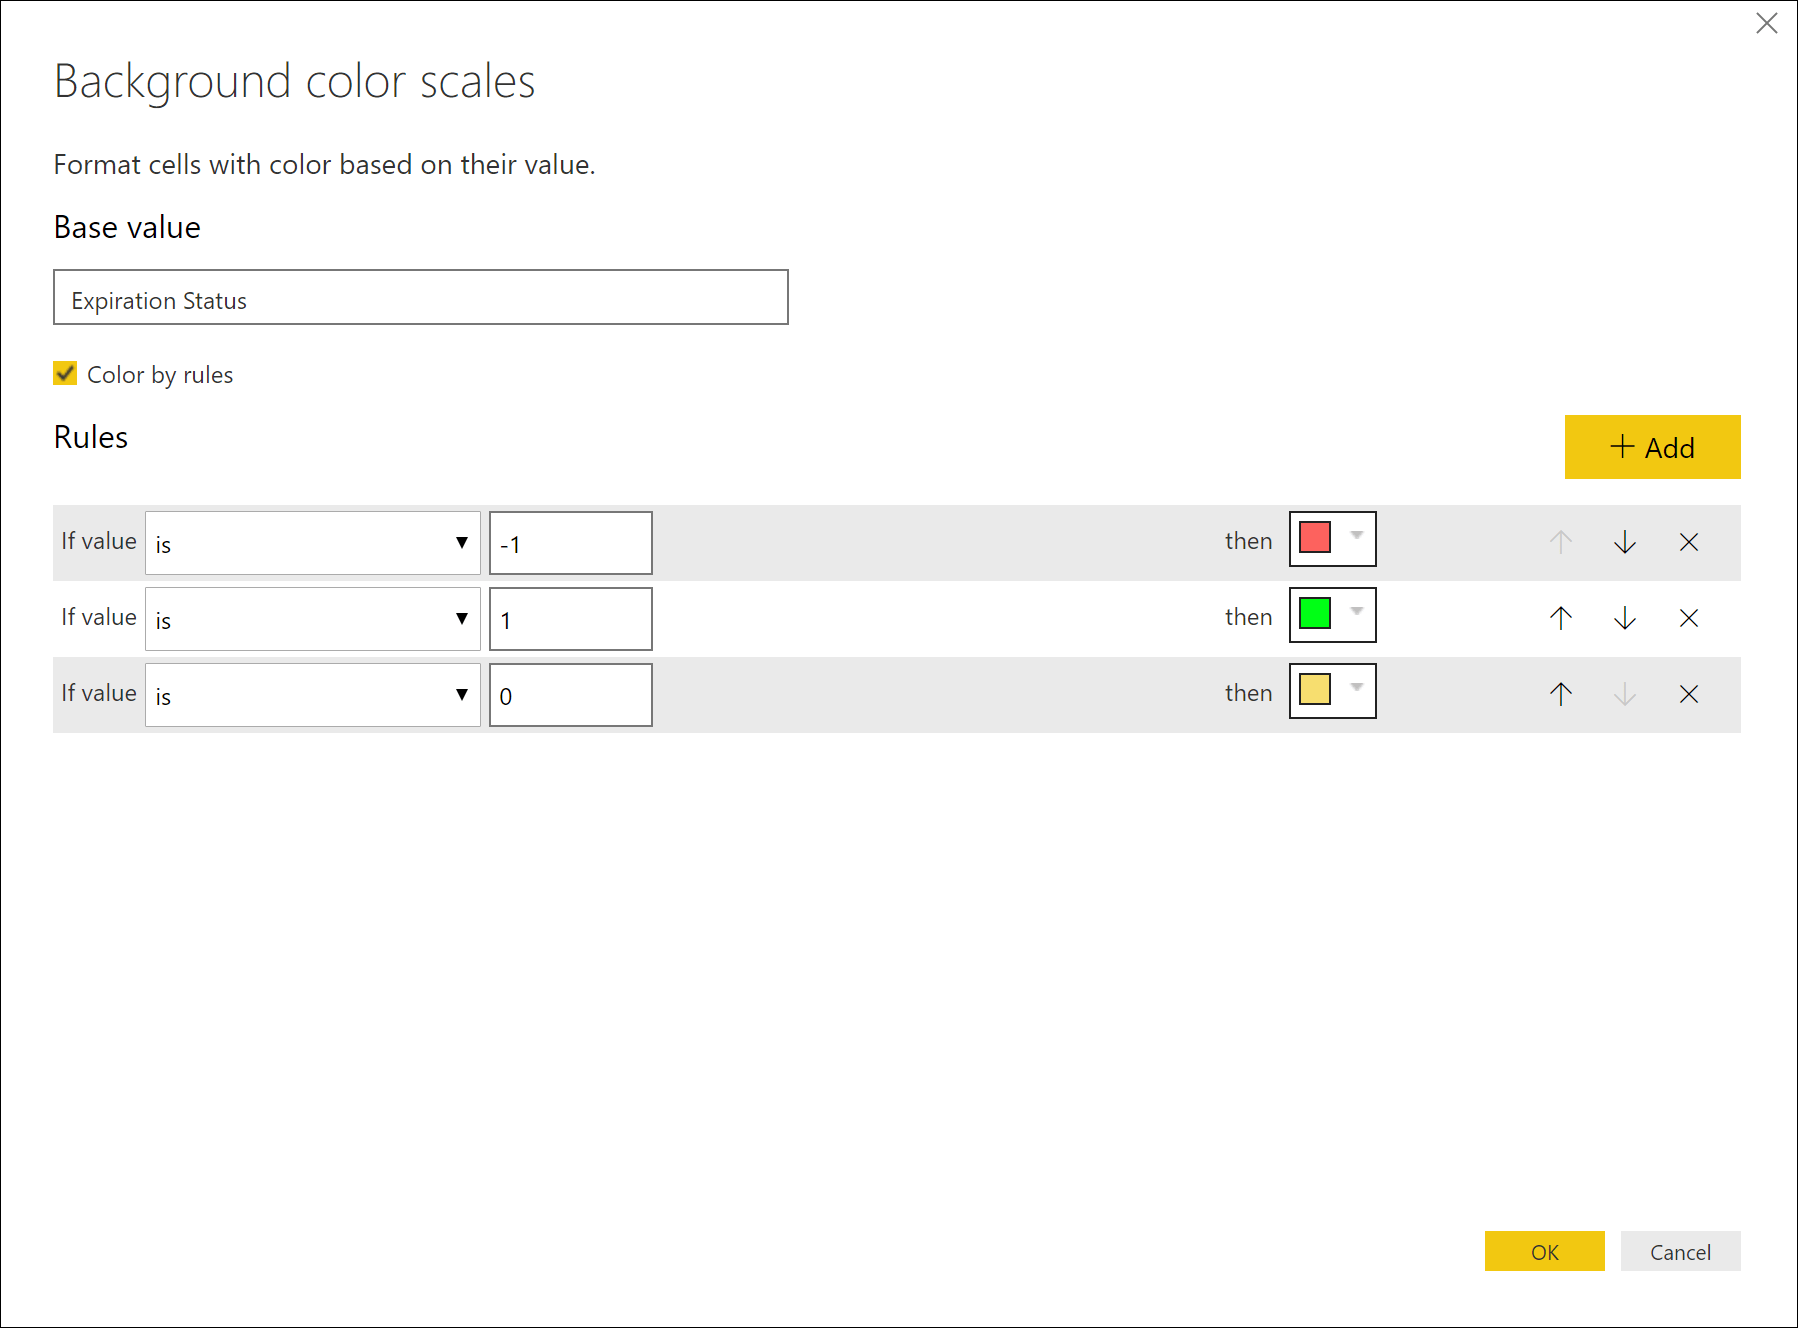Move the value 1 rule up
1798x1328 pixels.
click(1561, 618)
